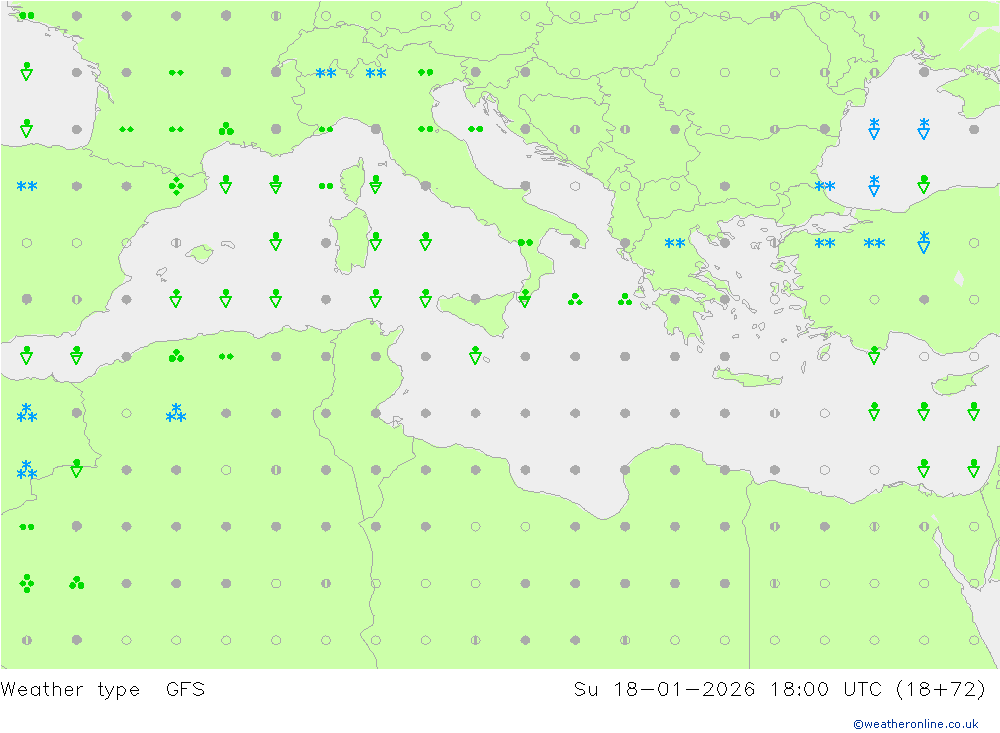Click the double snowflake symbol over northern Greece

click(675, 243)
